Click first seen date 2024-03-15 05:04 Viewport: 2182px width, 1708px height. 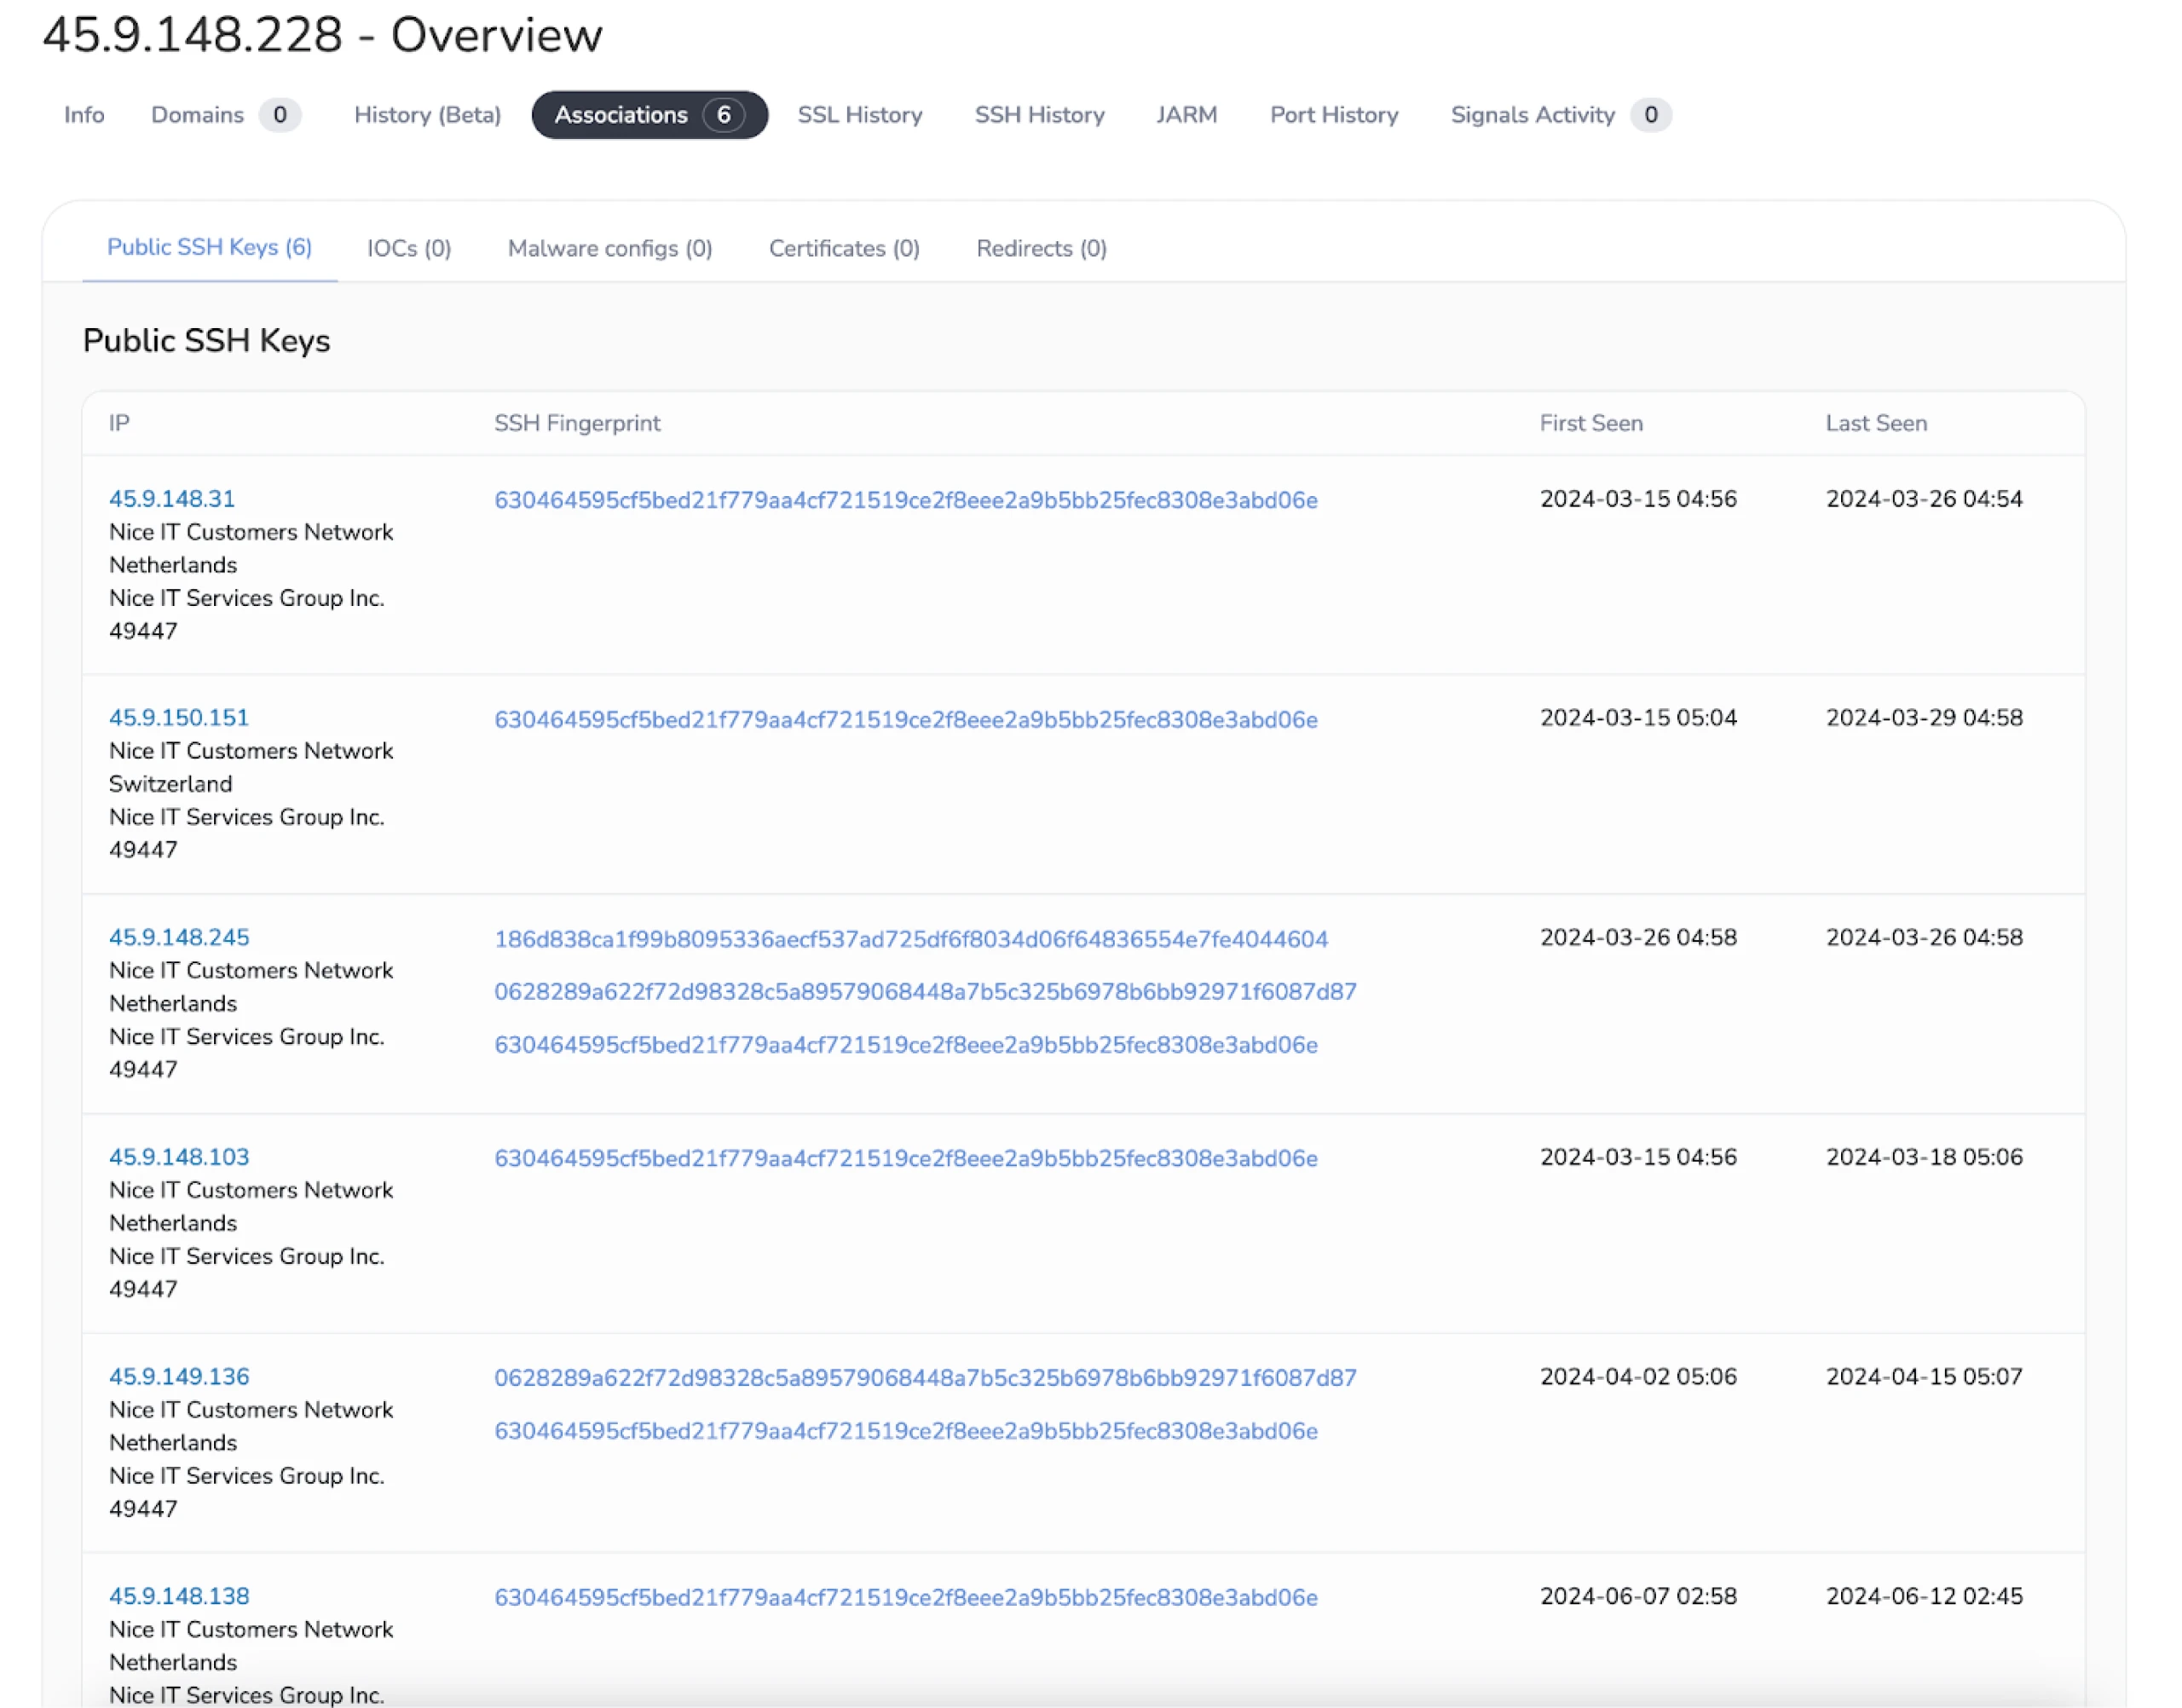pyautogui.click(x=1638, y=717)
